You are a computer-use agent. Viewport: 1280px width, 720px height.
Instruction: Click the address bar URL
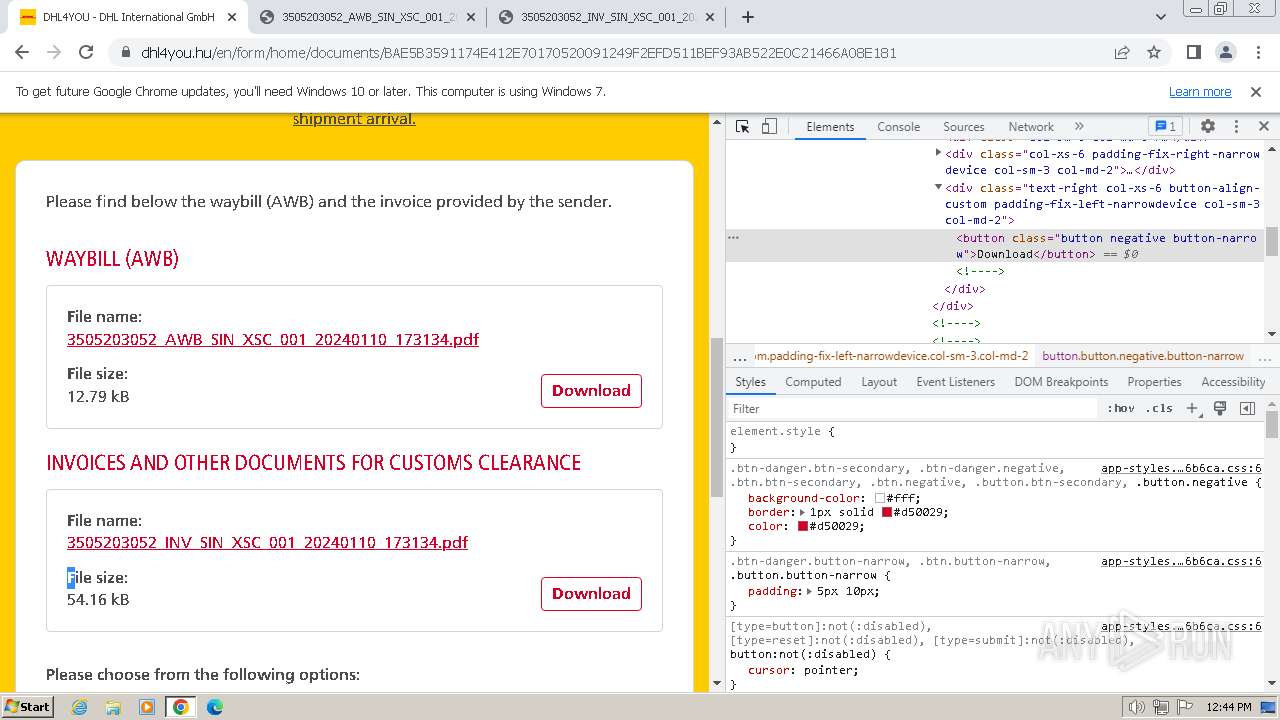coord(518,53)
